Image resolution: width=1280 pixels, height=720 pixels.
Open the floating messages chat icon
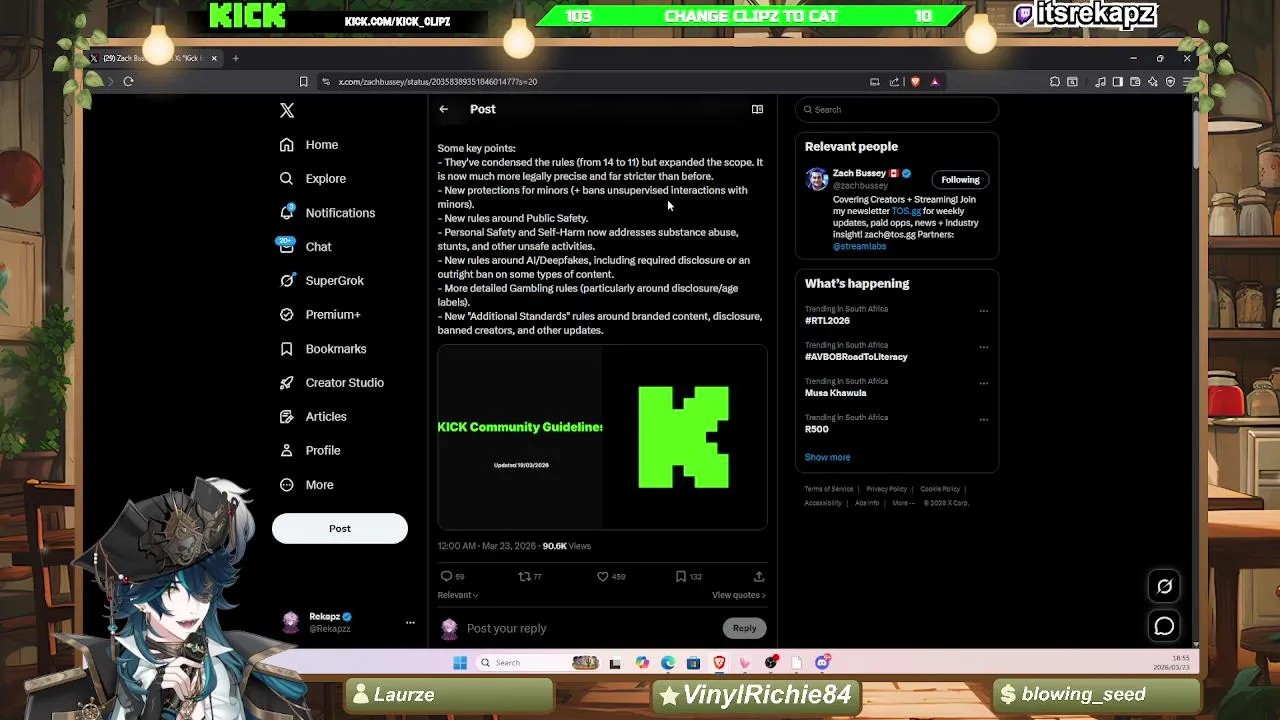point(1164,626)
